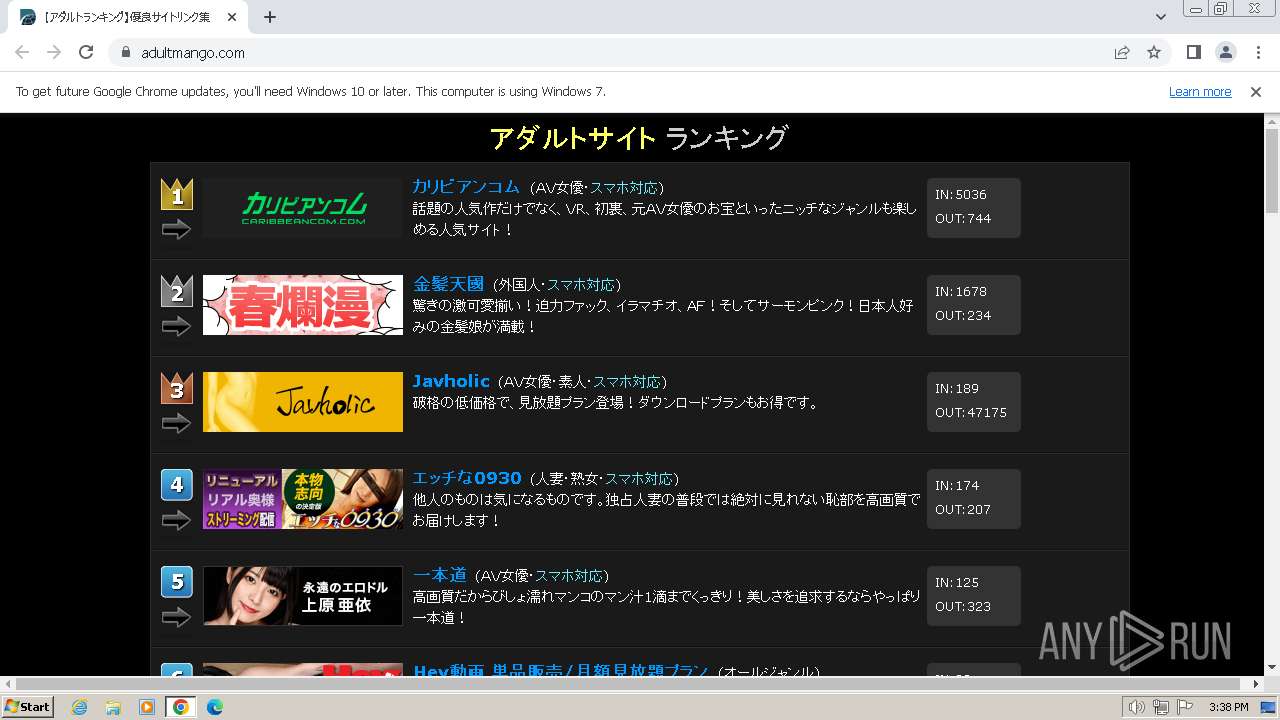Click the arrow under rank 4 badge
Image resolution: width=1280 pixels, height=720 pixels.
[x=176, y=521]
